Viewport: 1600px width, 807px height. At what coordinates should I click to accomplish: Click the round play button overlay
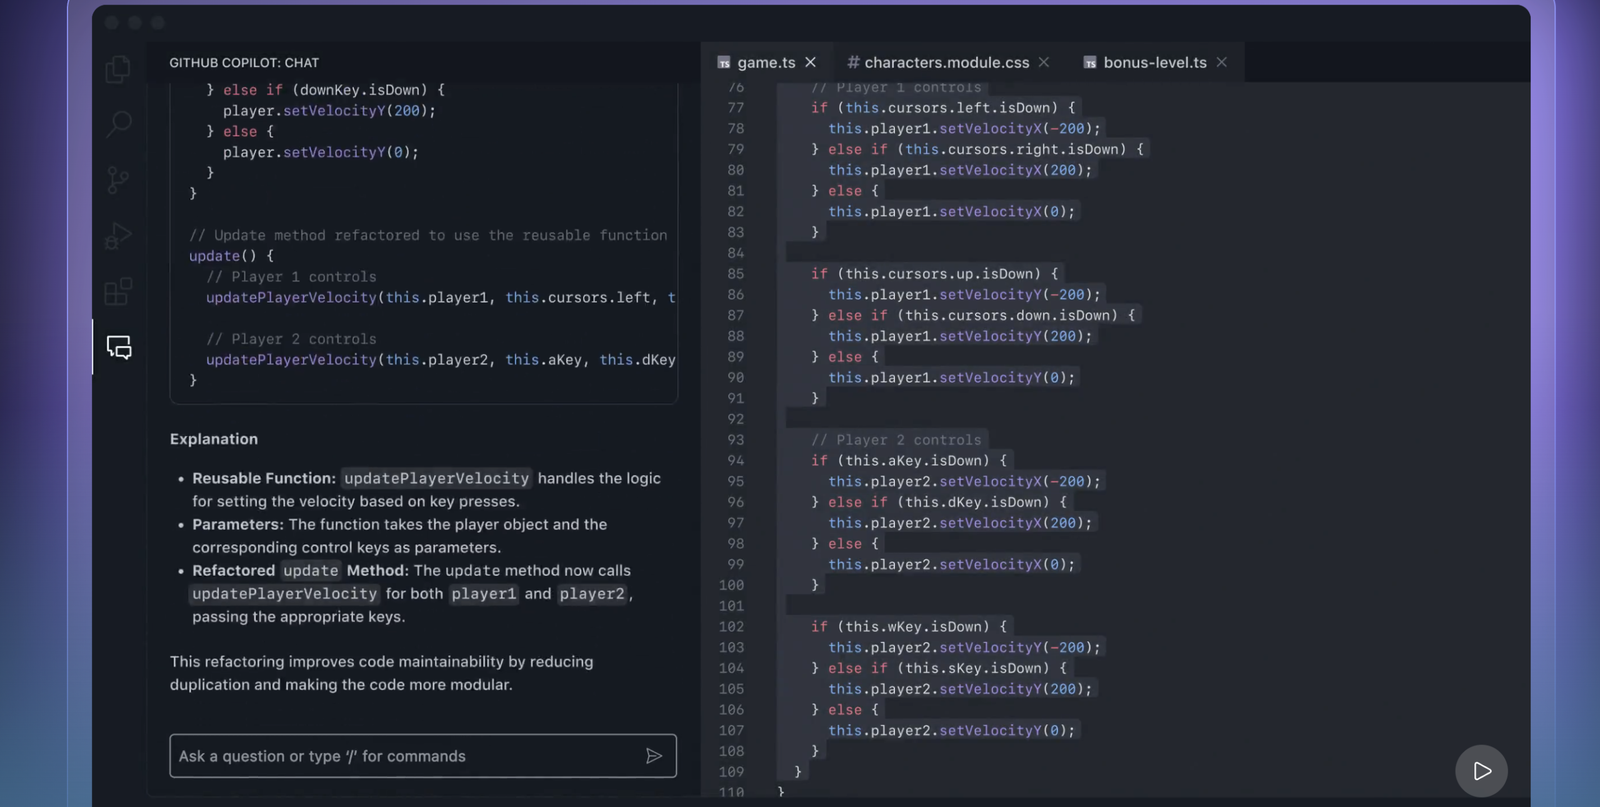[1482, 771]
